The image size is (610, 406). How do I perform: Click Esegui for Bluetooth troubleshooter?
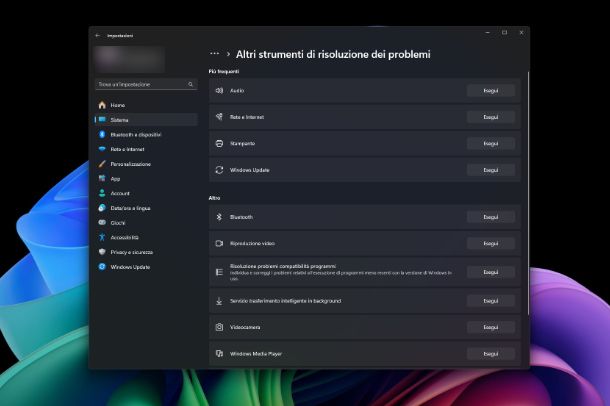click(491, 217)
